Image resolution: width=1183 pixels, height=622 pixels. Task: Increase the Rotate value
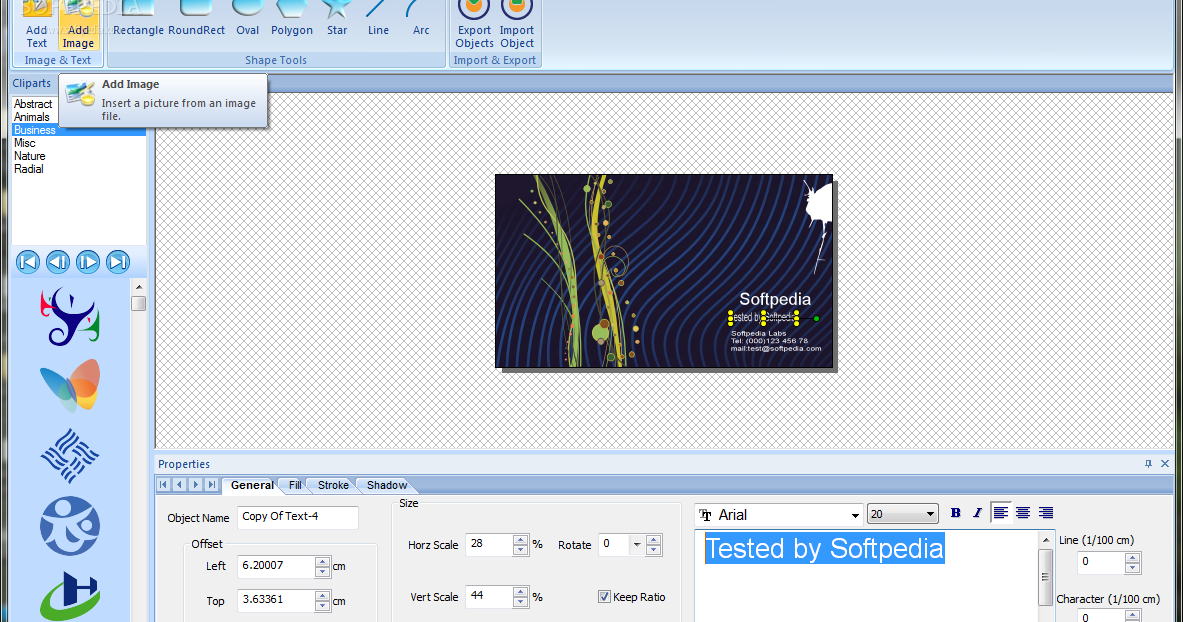654,540
